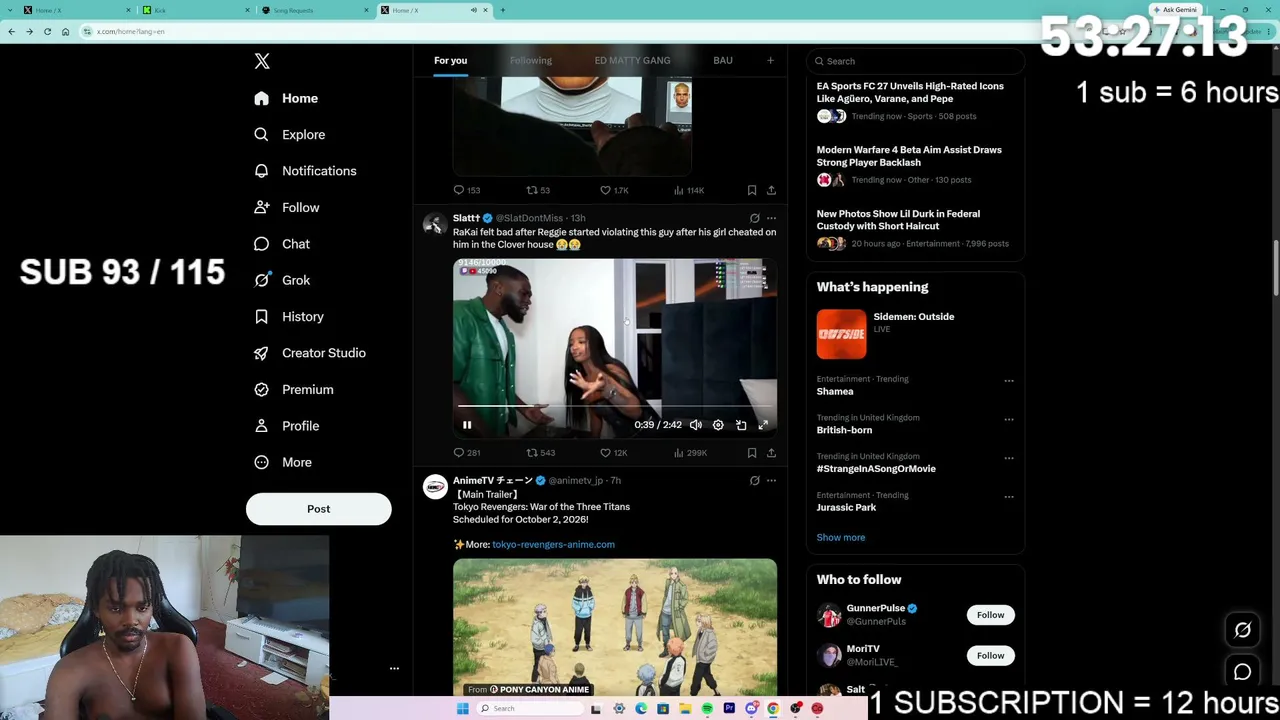Add a new timeline tab with plus
1280x720 pixels.
click(770, 61)
